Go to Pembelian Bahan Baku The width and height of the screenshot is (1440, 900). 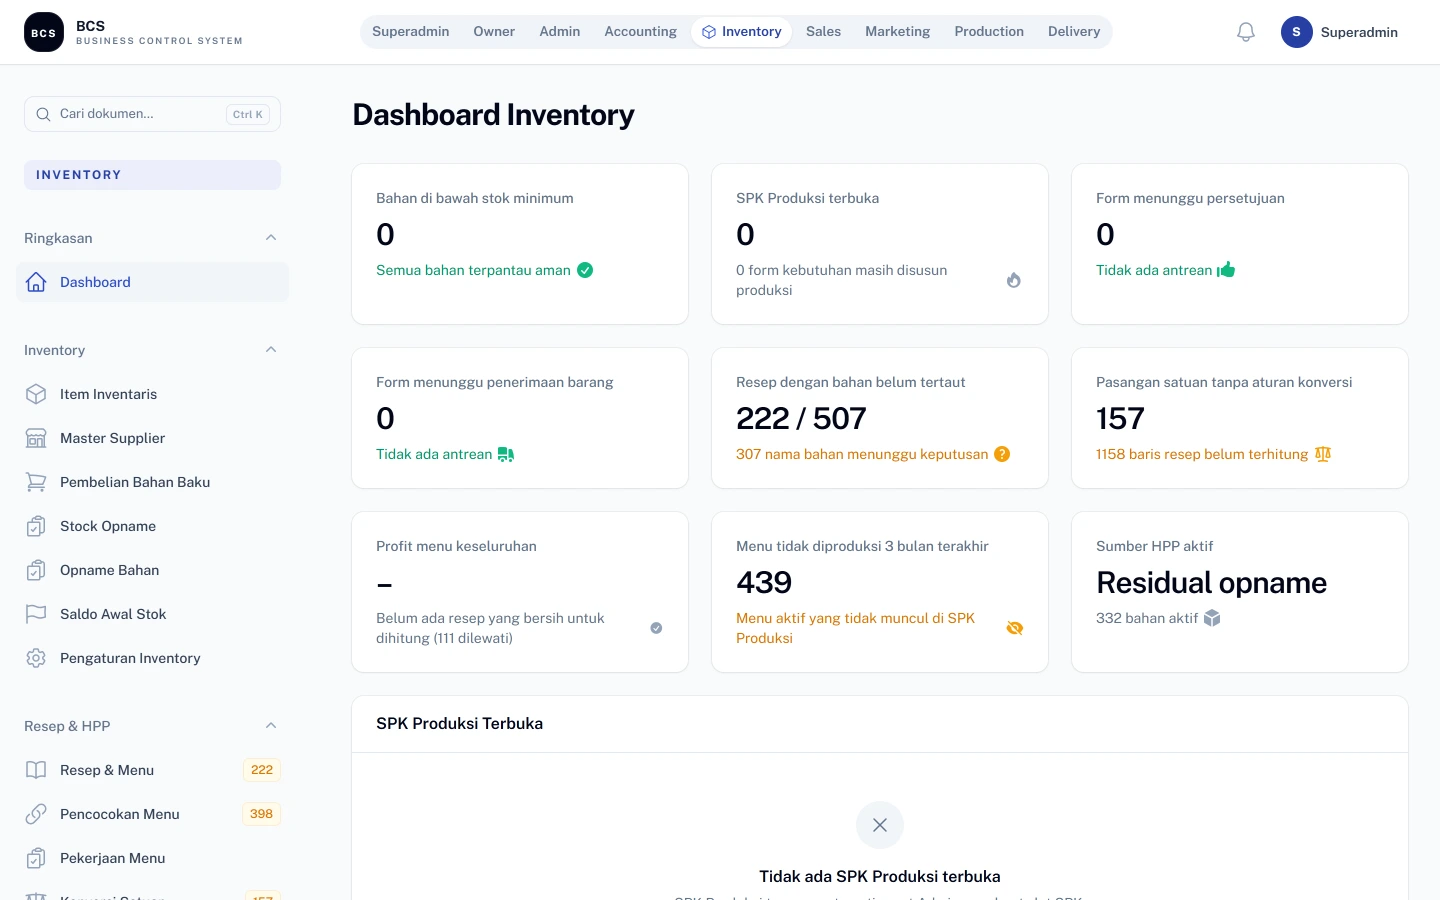tap(152, 482)
